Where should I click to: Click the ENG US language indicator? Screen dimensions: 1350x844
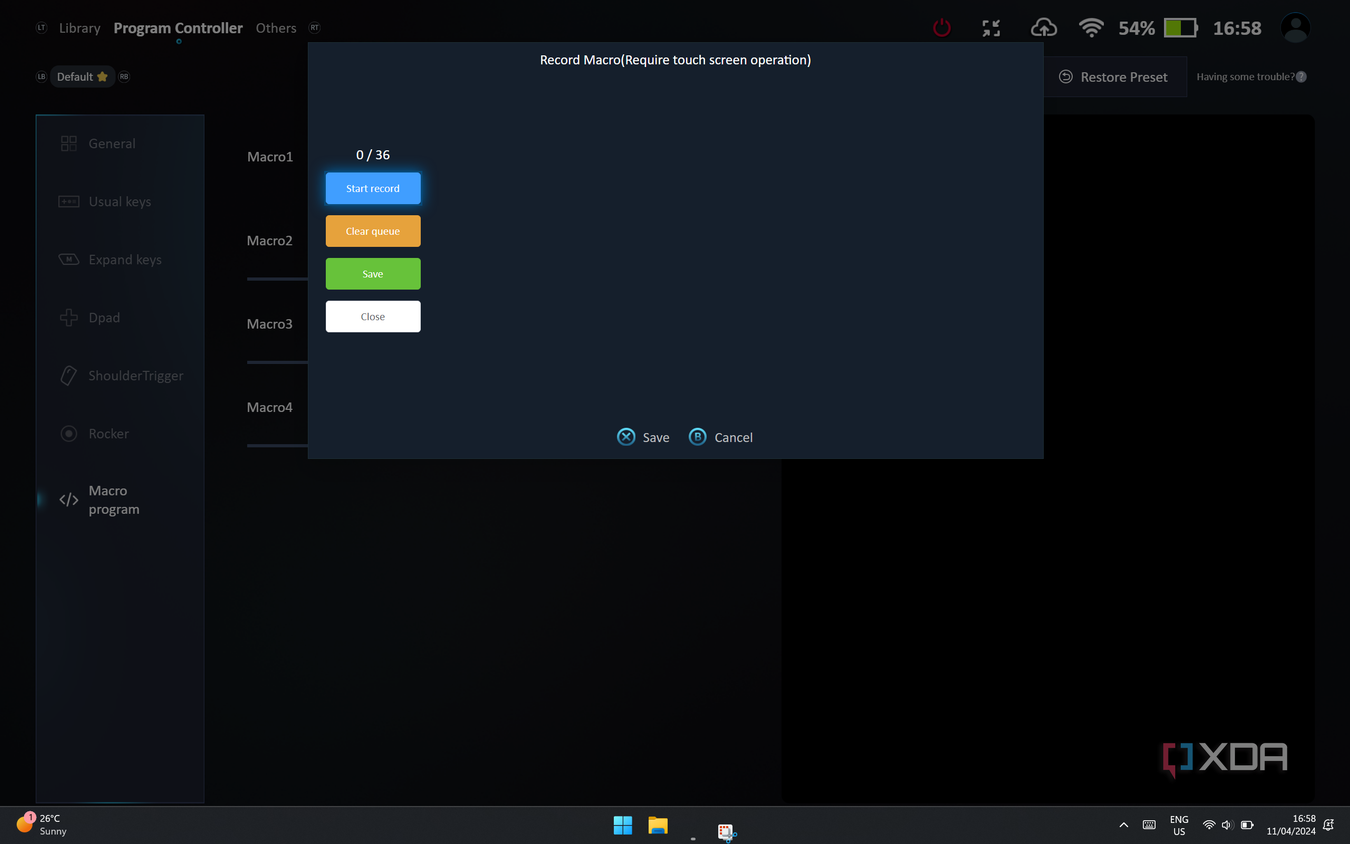coord(1179,825)
